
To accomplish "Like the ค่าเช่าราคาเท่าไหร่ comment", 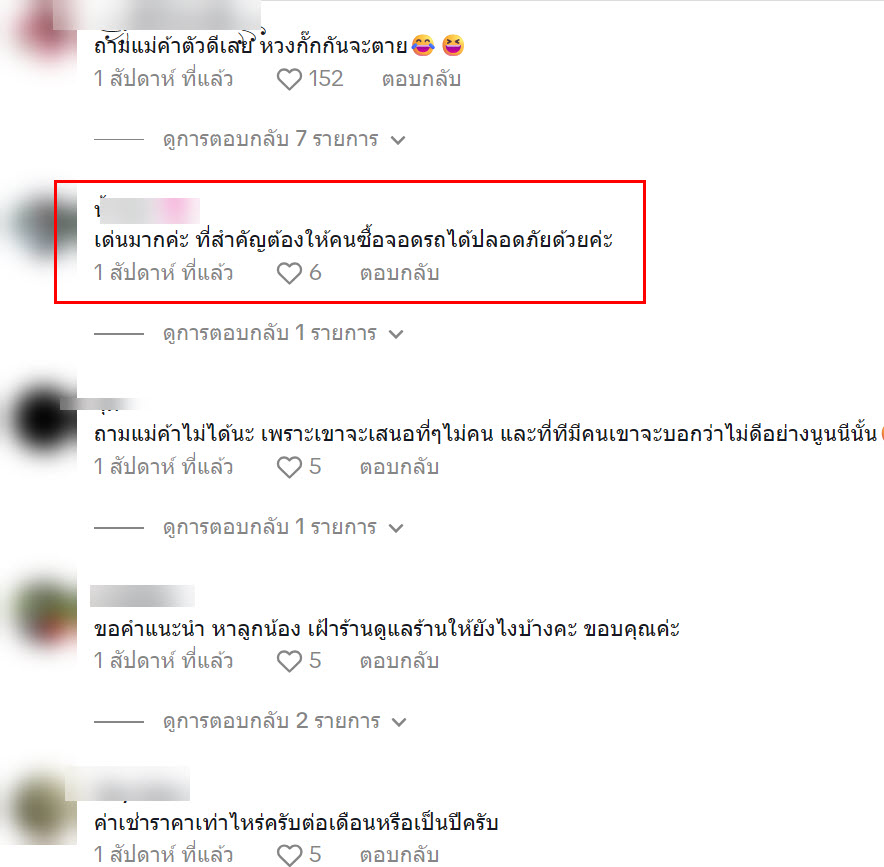I will (x=289, y=855).
